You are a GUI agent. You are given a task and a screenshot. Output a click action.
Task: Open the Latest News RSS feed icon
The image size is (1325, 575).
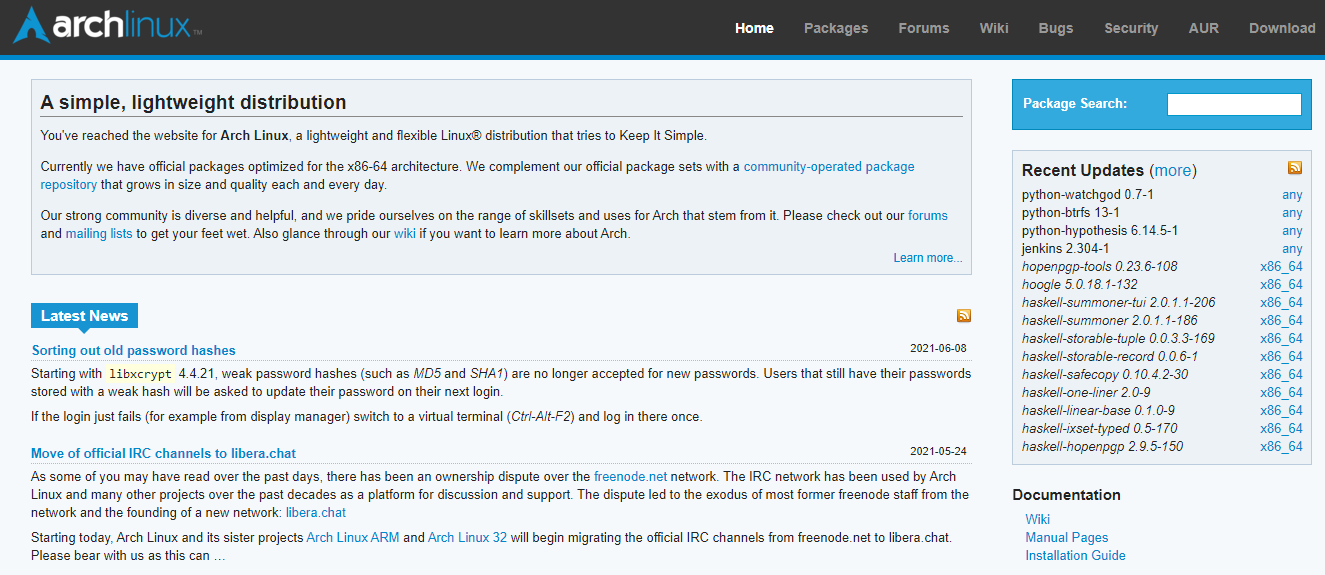tap(964, 316)
